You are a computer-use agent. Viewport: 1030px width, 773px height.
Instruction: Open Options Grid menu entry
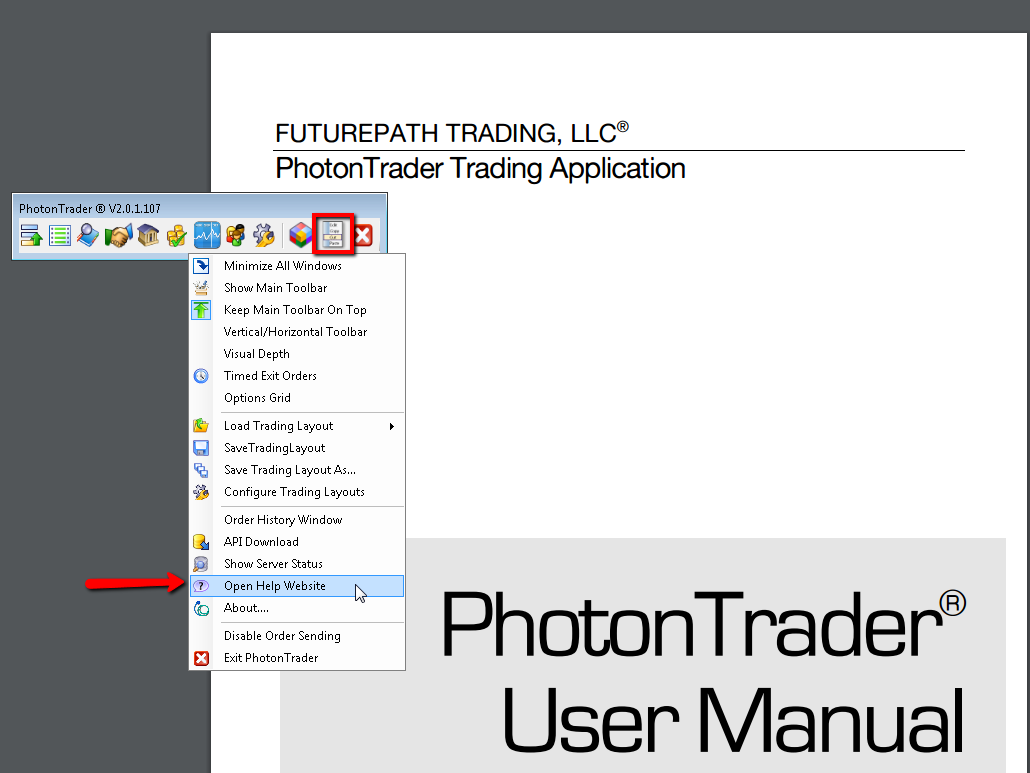(297, 398)
